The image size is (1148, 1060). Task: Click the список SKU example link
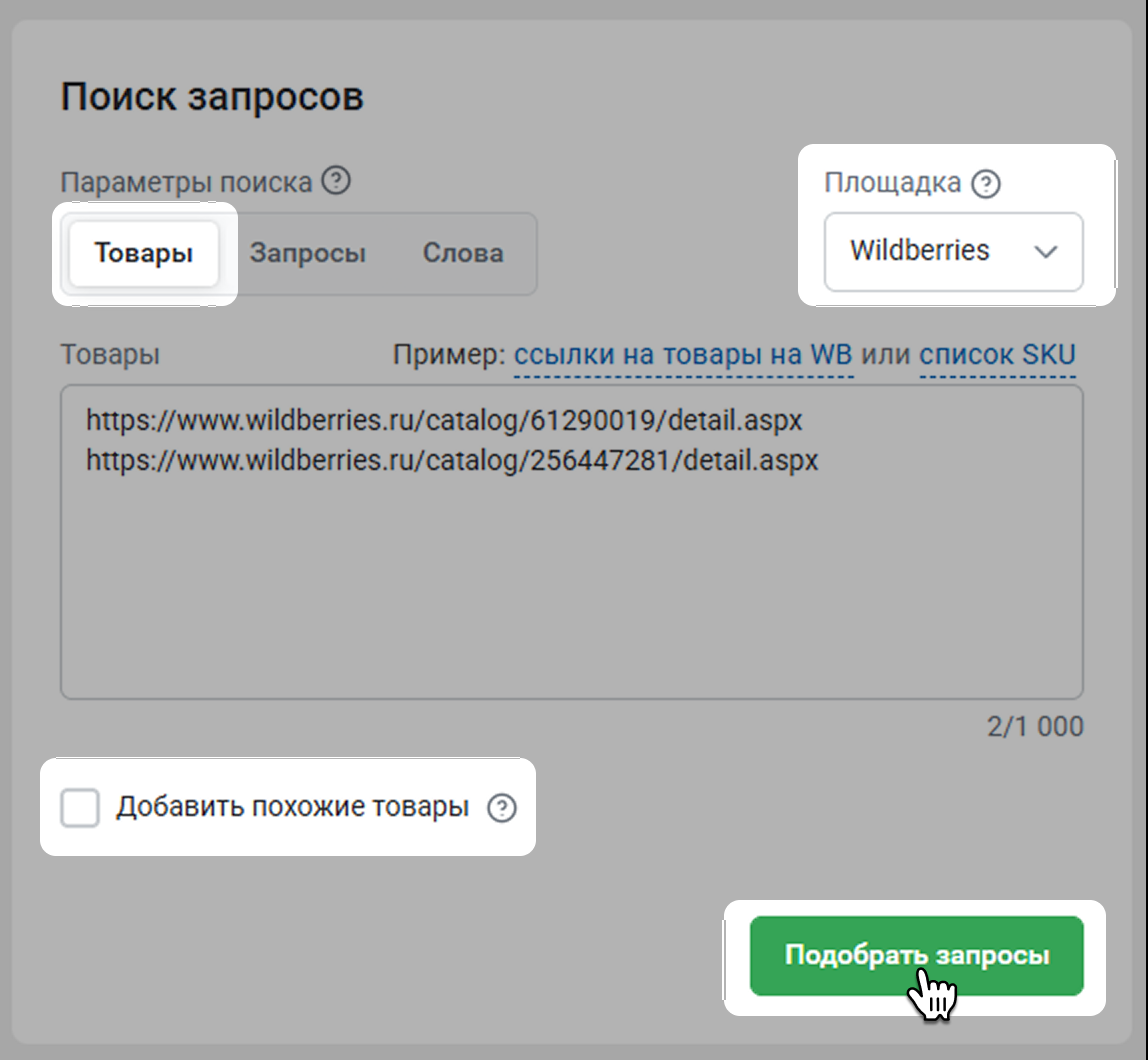(x=997, y=356)
